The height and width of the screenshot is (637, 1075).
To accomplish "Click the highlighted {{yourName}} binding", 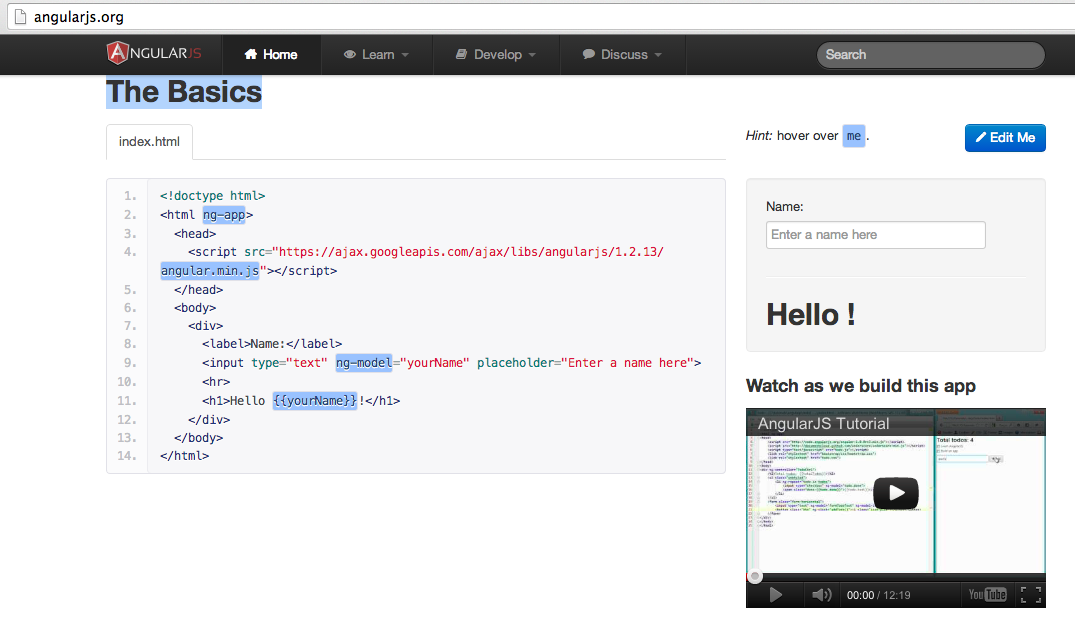I will pyautogui.click(x=315, y=401).
